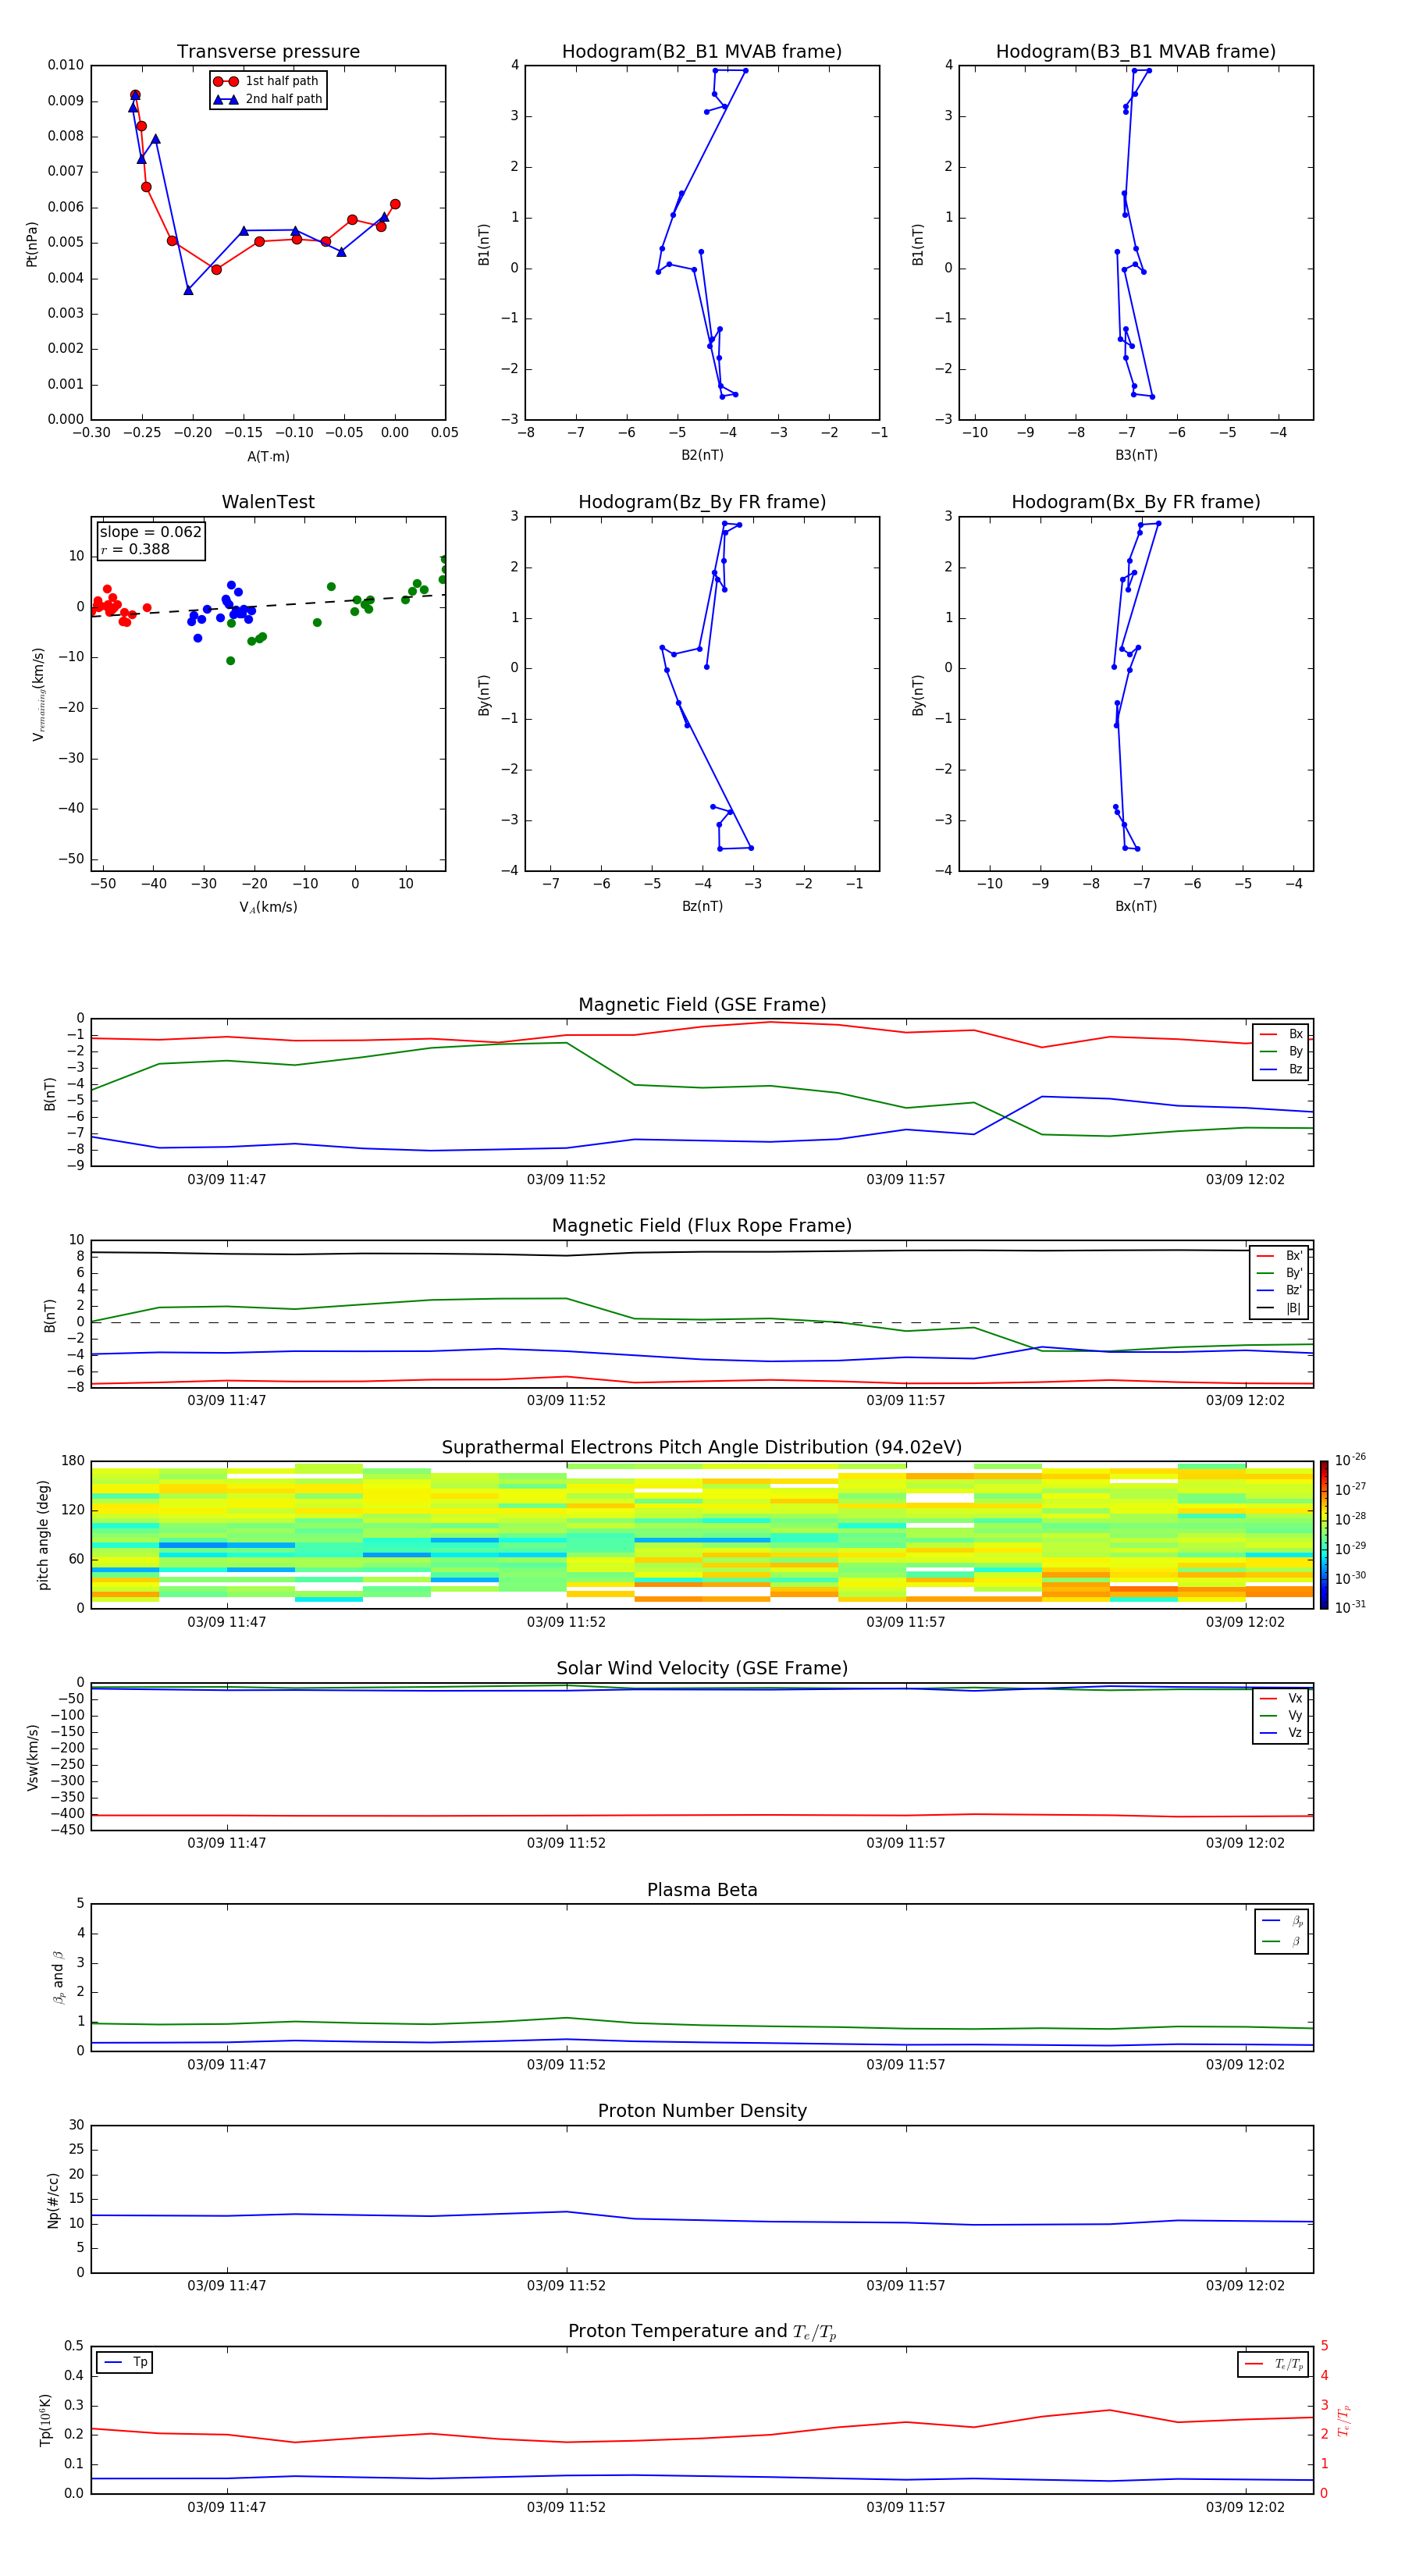
Task: Click the Hodogram(B3_B1 MVAB frame) title
Action: click(1136, 52)
